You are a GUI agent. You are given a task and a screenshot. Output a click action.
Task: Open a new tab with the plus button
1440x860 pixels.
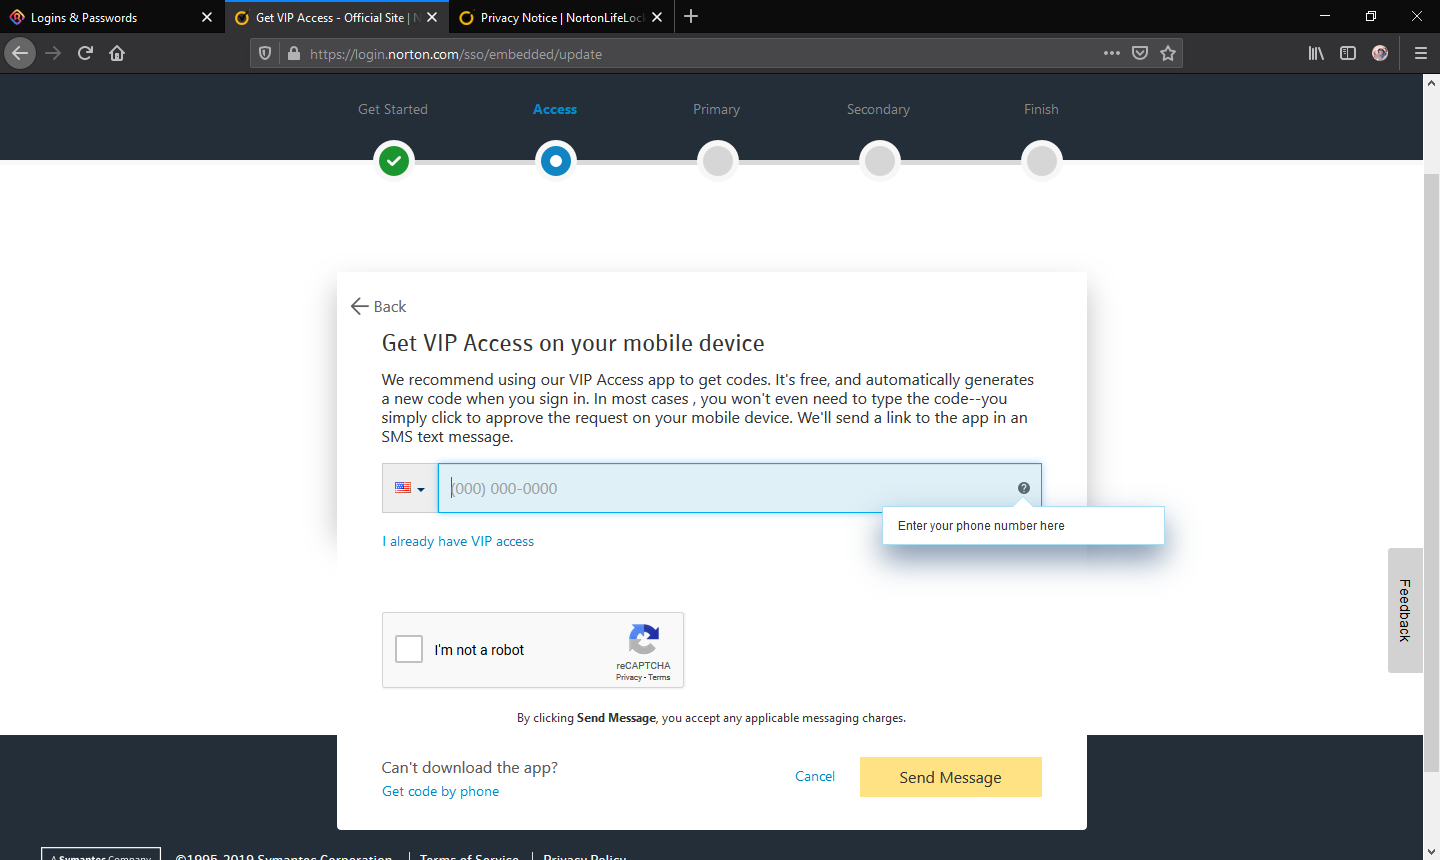pos(691,16)
